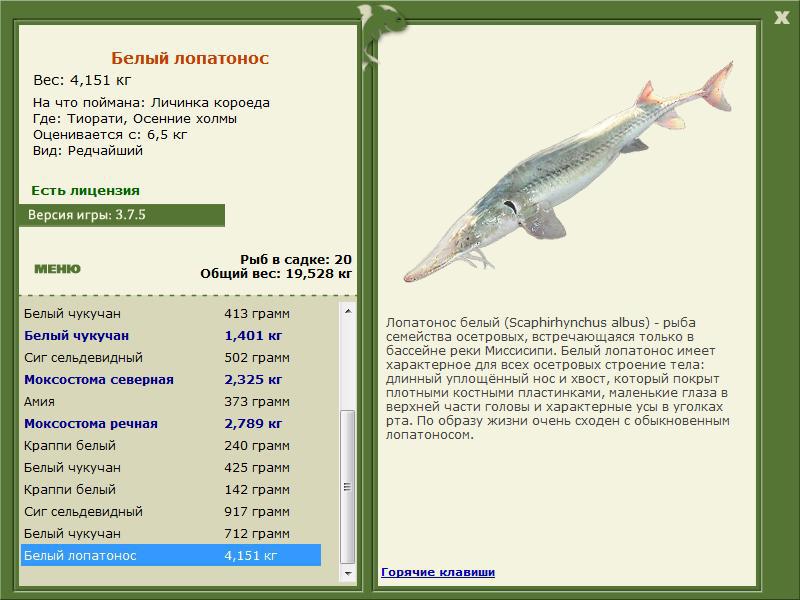Click Оценивается с: 6,5 кг line

tap(110, 135)
